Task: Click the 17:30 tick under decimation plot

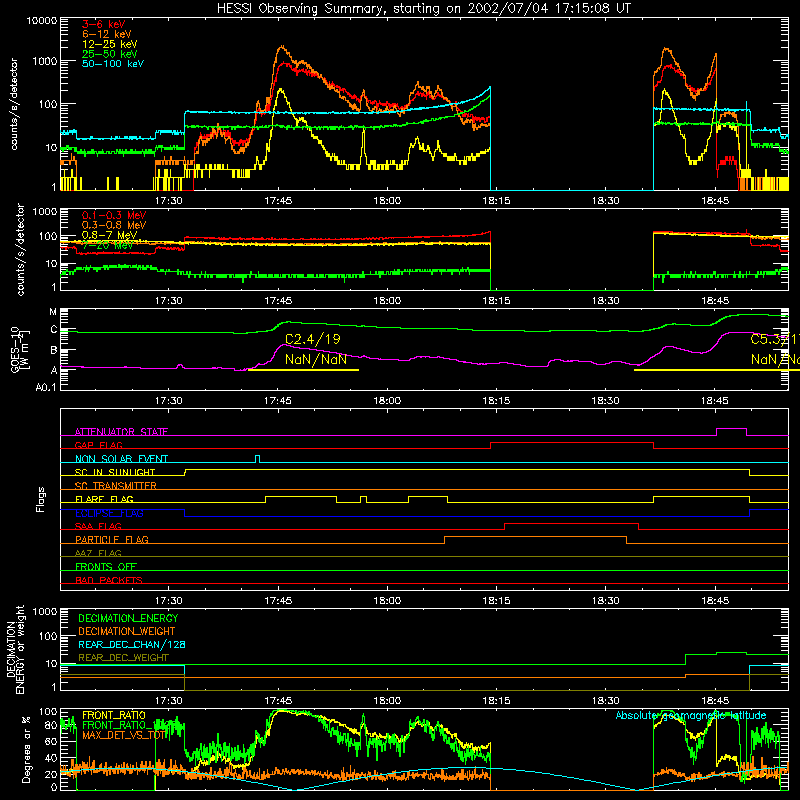Action: click(x=169, y=701)
